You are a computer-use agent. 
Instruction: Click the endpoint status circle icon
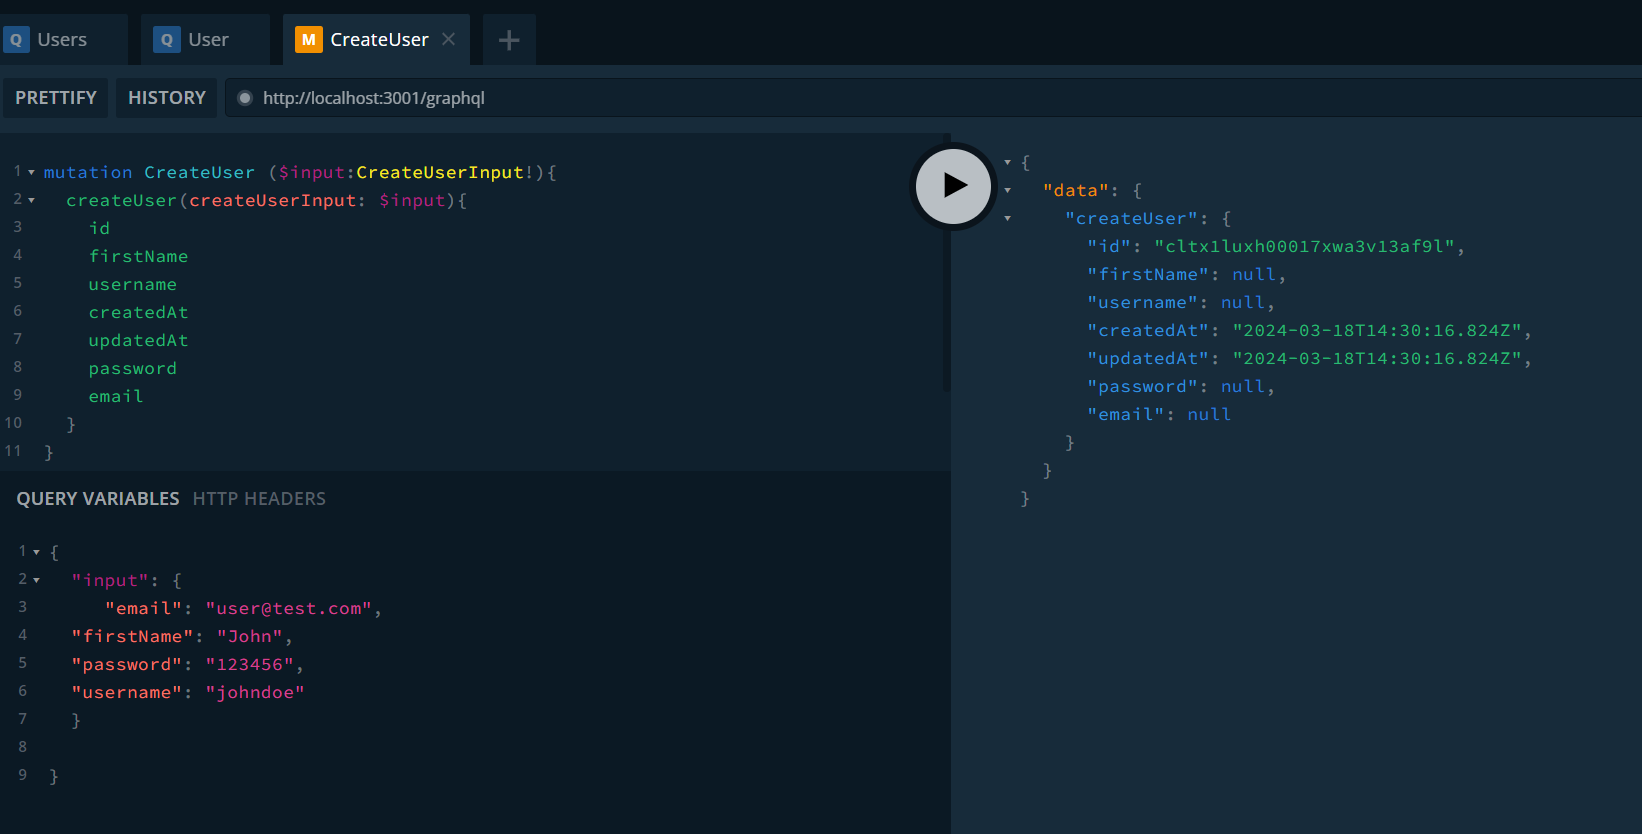pyautogui.click(x=245, y=98)
